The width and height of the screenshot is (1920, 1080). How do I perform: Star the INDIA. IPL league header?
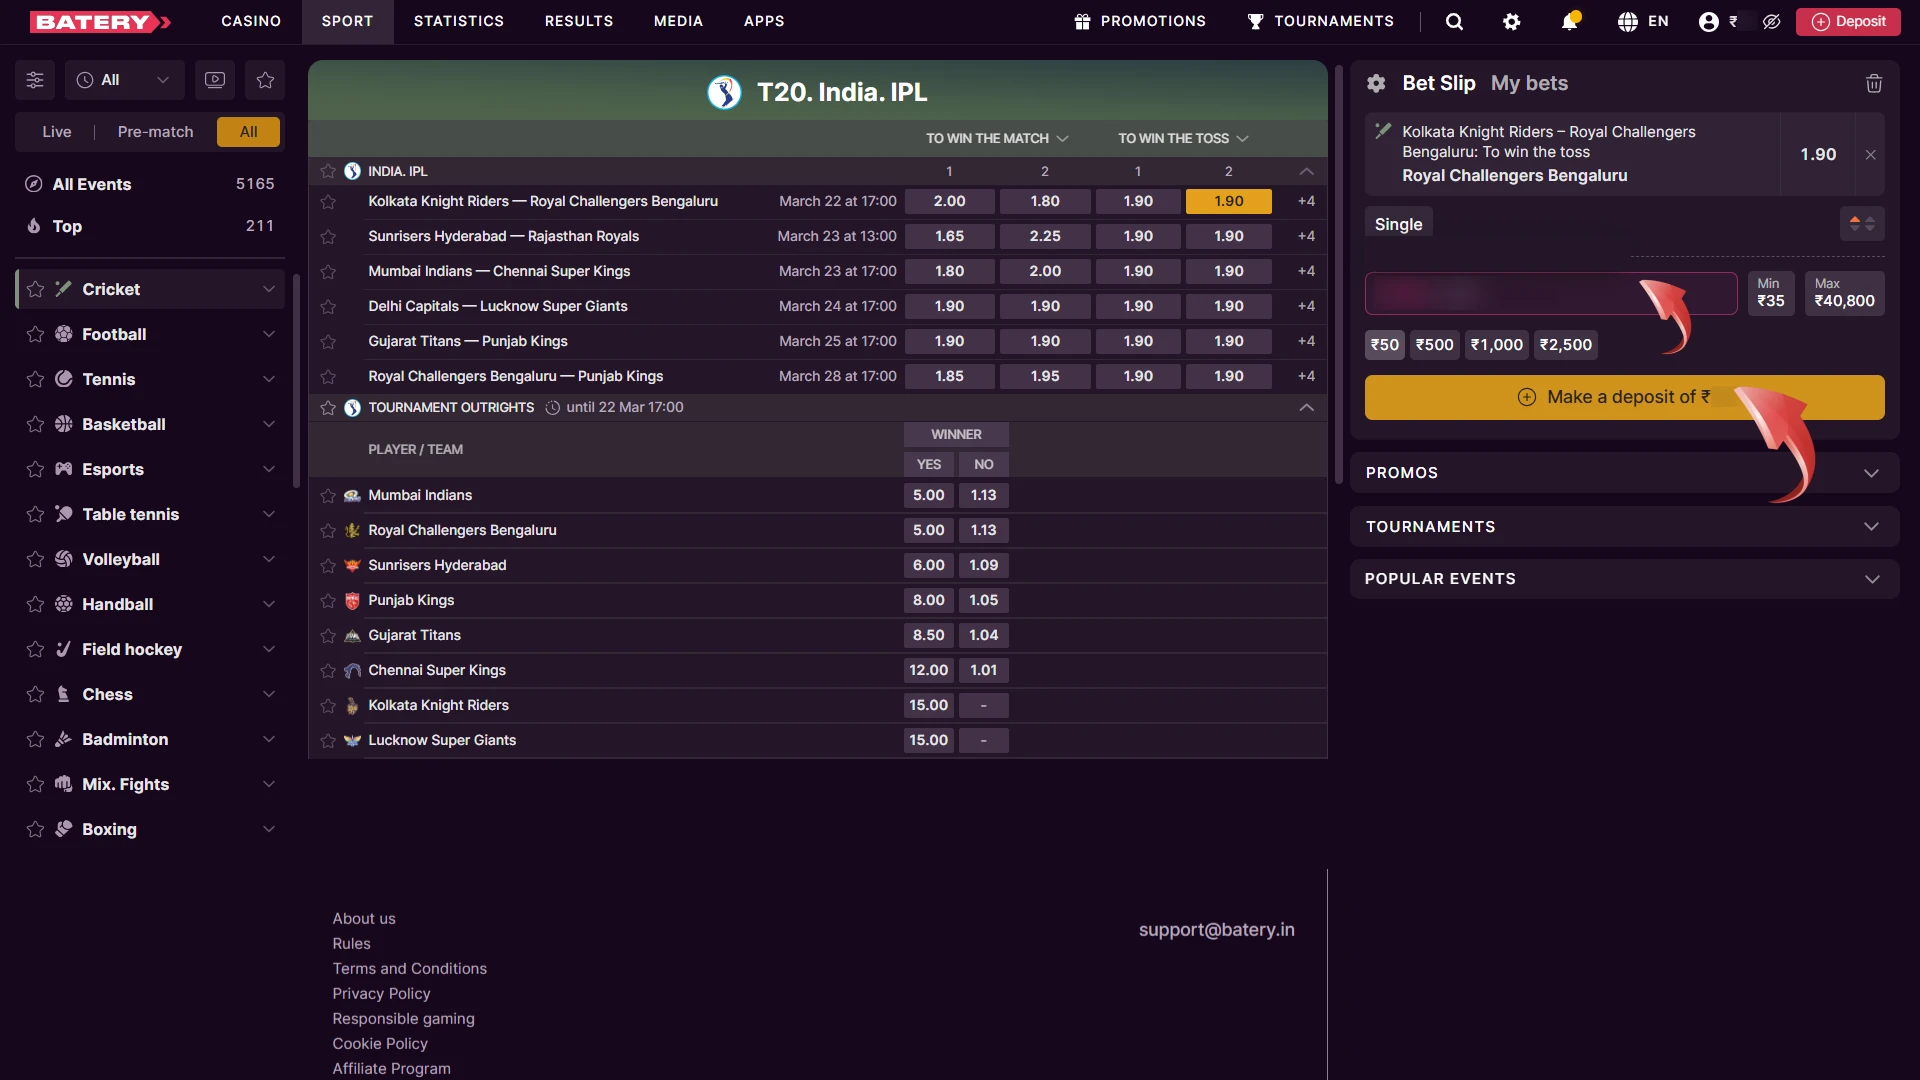327,171
